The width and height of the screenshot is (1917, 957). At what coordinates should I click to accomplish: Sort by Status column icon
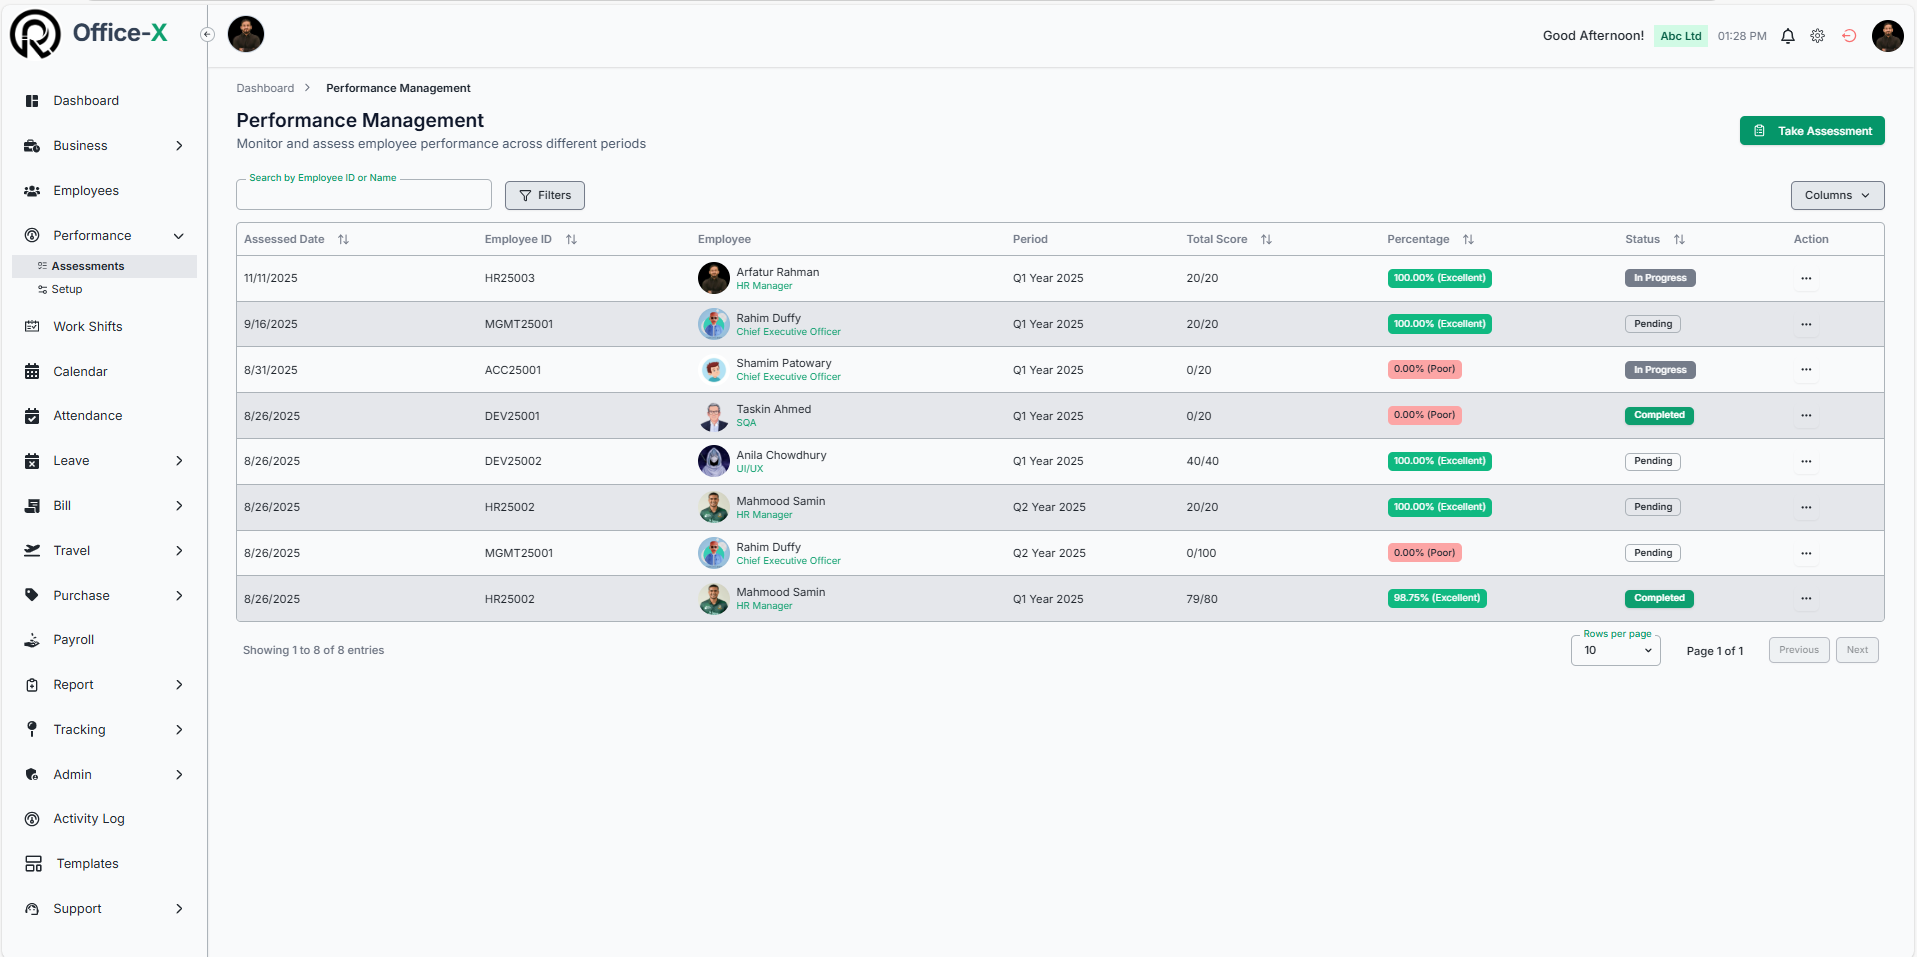coord(1679,240)
